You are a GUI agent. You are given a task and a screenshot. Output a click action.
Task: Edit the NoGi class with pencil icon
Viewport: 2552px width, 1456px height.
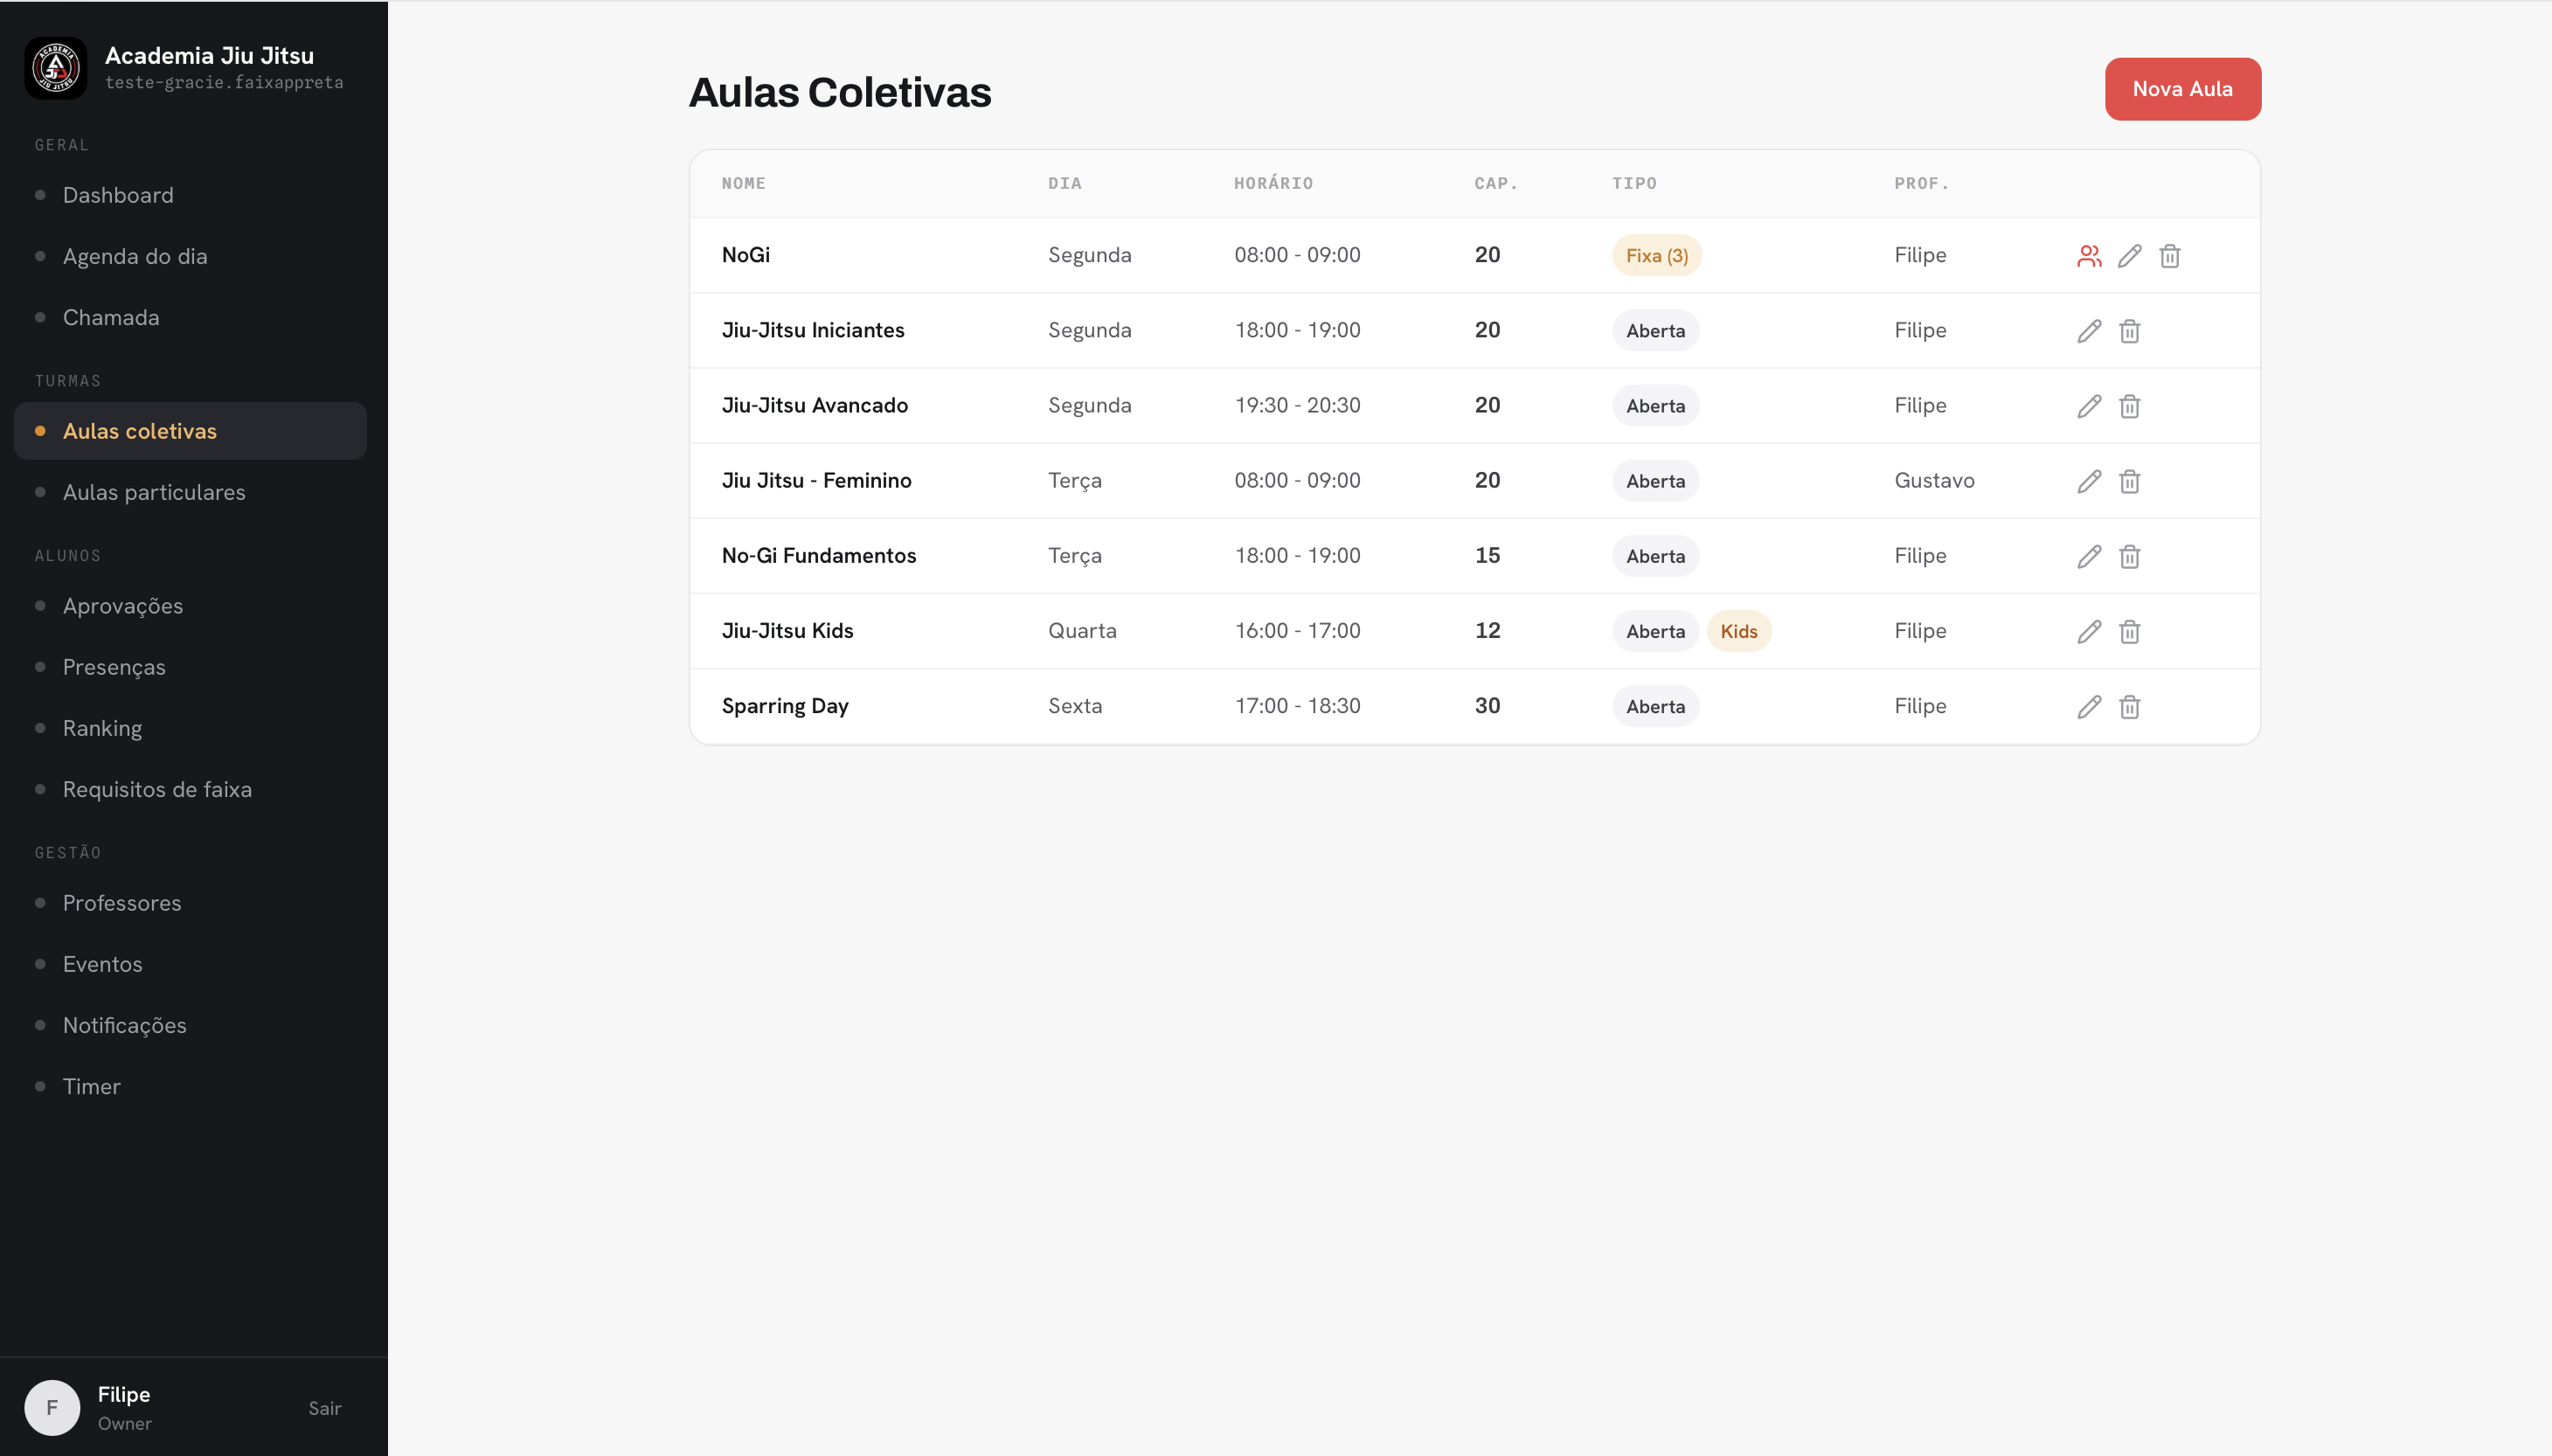[2129, 256]
